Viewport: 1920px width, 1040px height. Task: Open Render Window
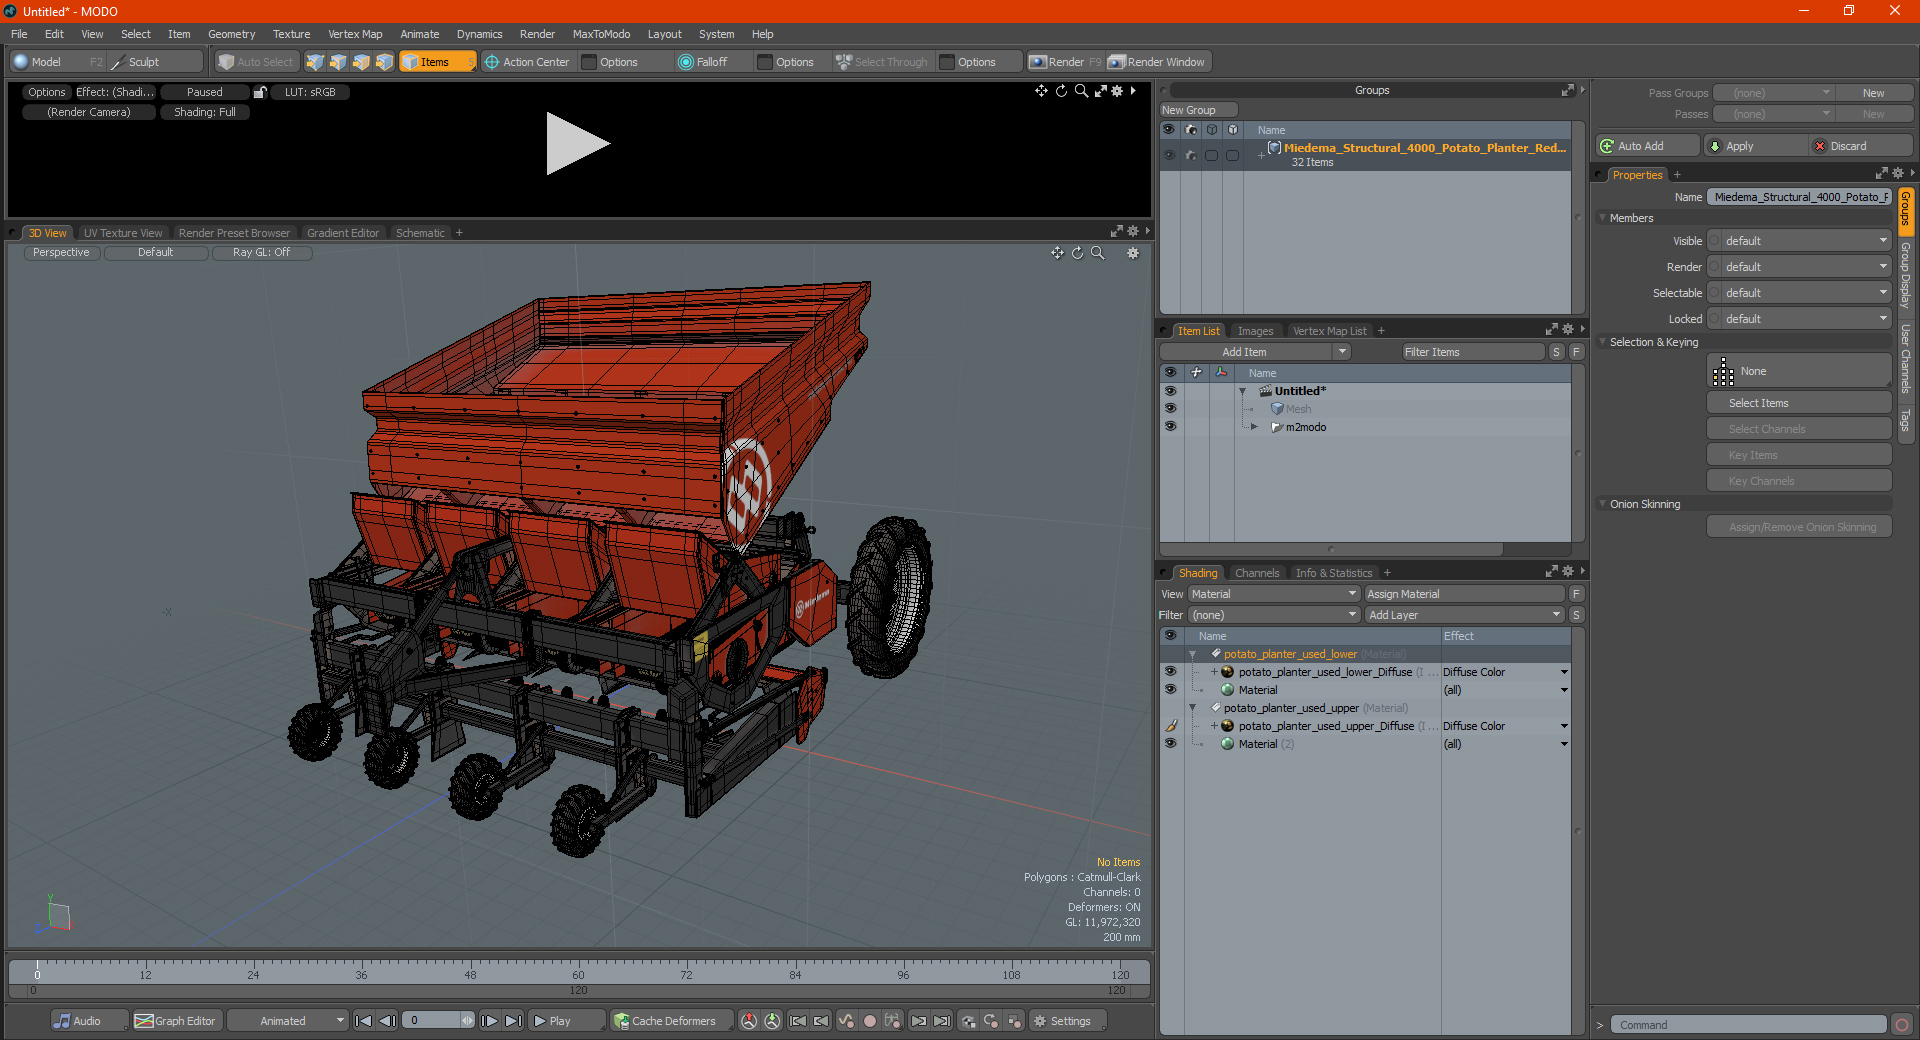coord(1158,62)
